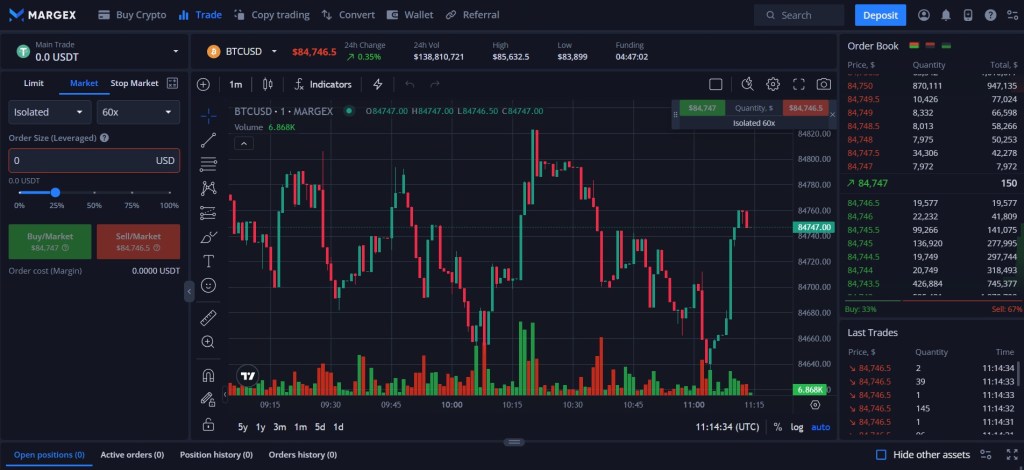Viewport: 1024px width, 470px height.
Task: Click the green Buy/Market button
Action: pyautogui.click(x=50, y=242)
